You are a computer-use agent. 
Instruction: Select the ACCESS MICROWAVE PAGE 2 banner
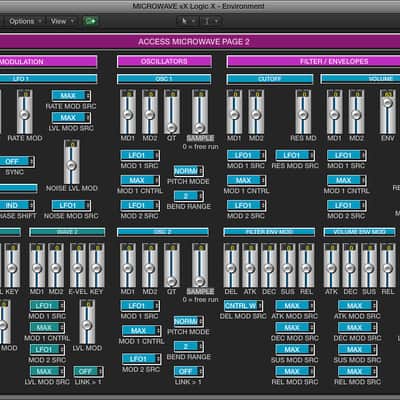click(x=200, y=42)
